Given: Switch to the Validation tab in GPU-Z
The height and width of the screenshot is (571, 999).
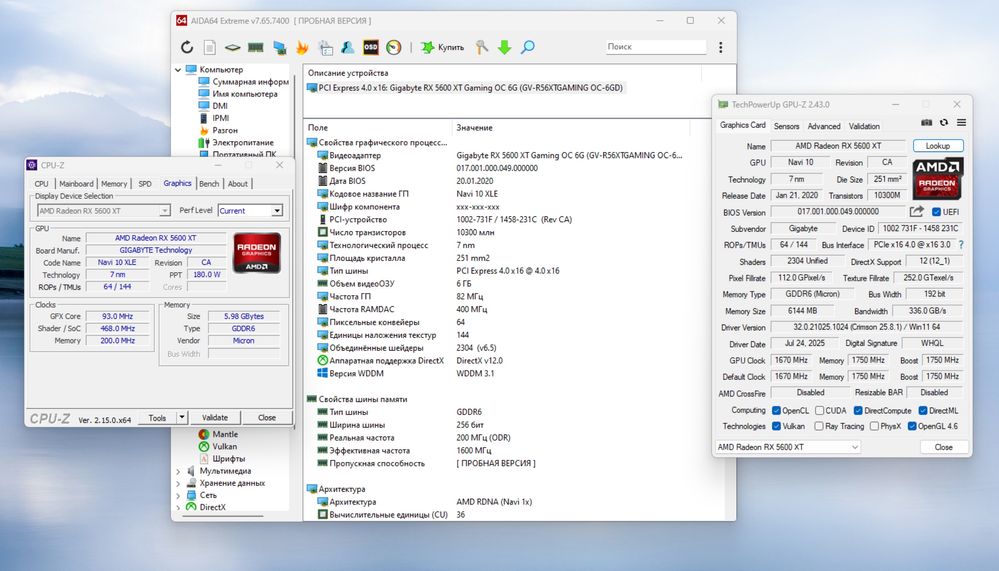Looking at the screenshot, I should [864, 126].
